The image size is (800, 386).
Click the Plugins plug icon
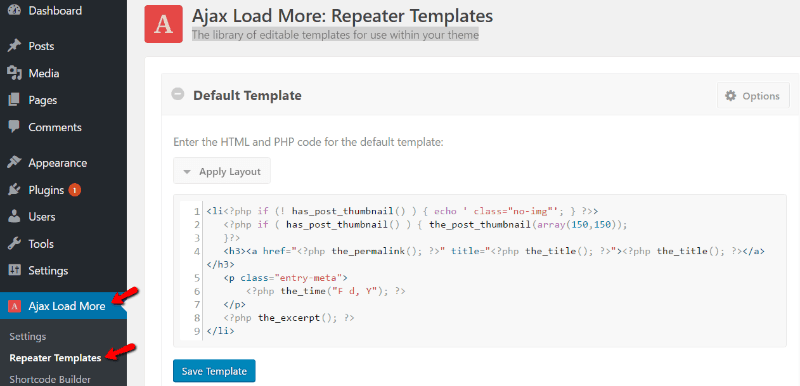[x=14, y=190]
